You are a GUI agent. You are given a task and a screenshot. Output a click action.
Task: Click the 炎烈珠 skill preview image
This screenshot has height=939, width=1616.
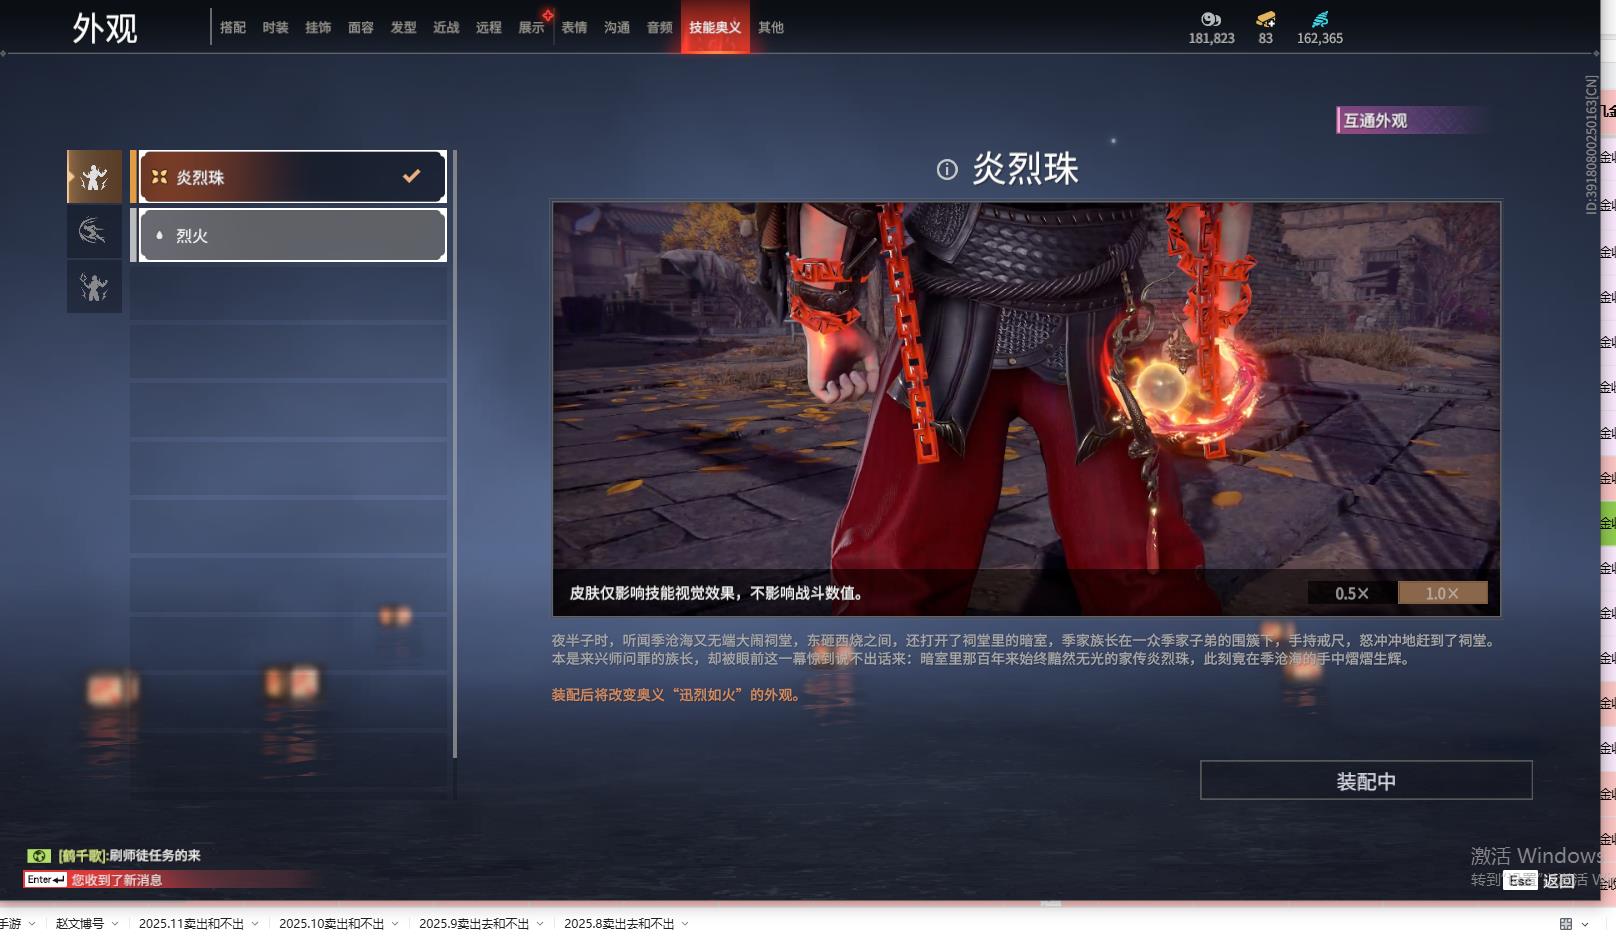(x=1026, y=409)
